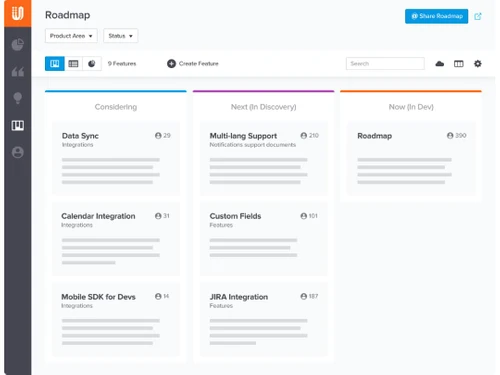This screenshot has width=500, height=375.
Task: Click the UserVoice logo icon
Action: 18,13
